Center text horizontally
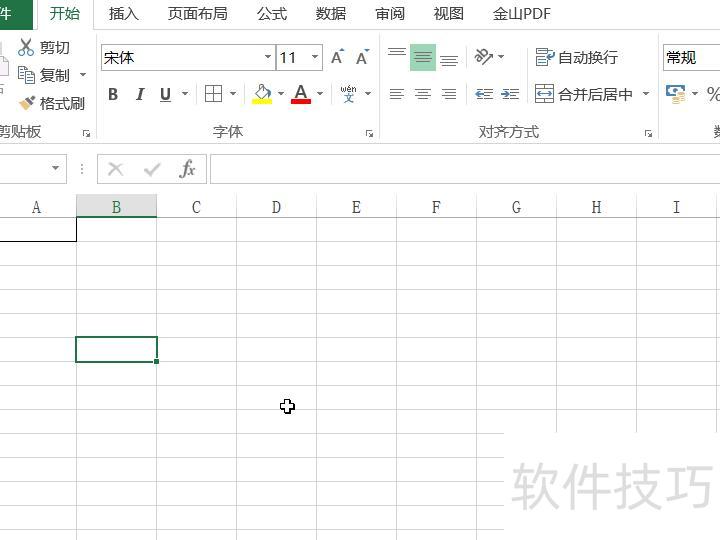Screen dimensions: 720x540 [423, 94]
